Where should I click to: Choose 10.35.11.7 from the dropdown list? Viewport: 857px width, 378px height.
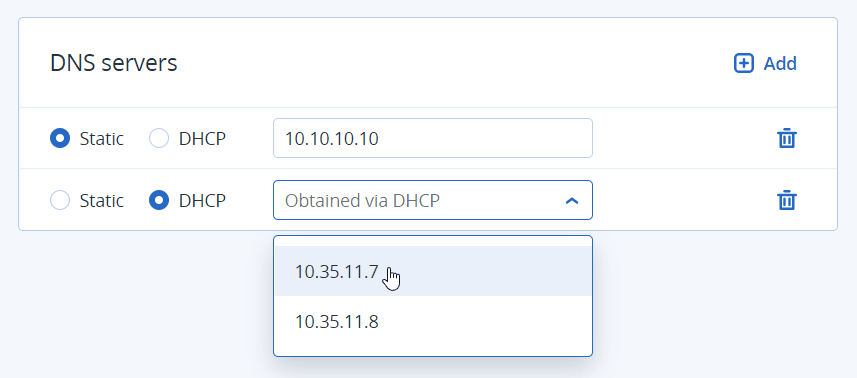[433, 271]
